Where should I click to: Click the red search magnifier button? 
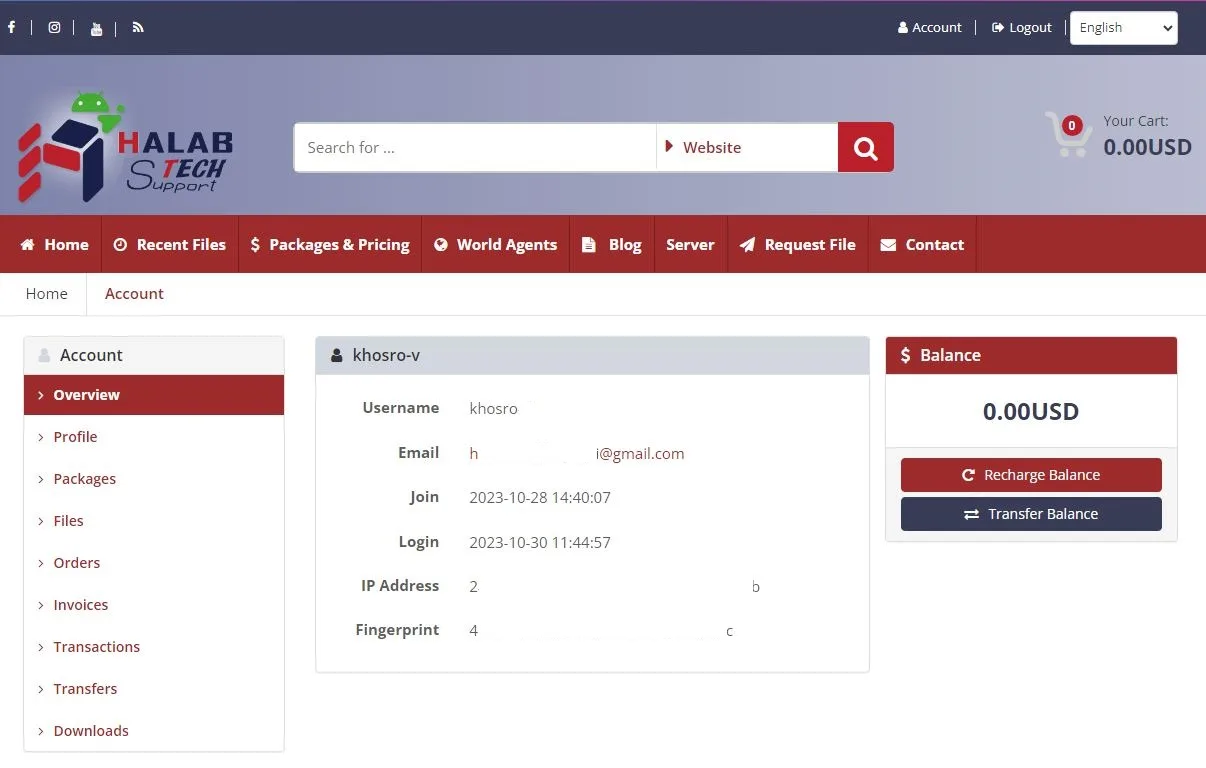[865, 148]
